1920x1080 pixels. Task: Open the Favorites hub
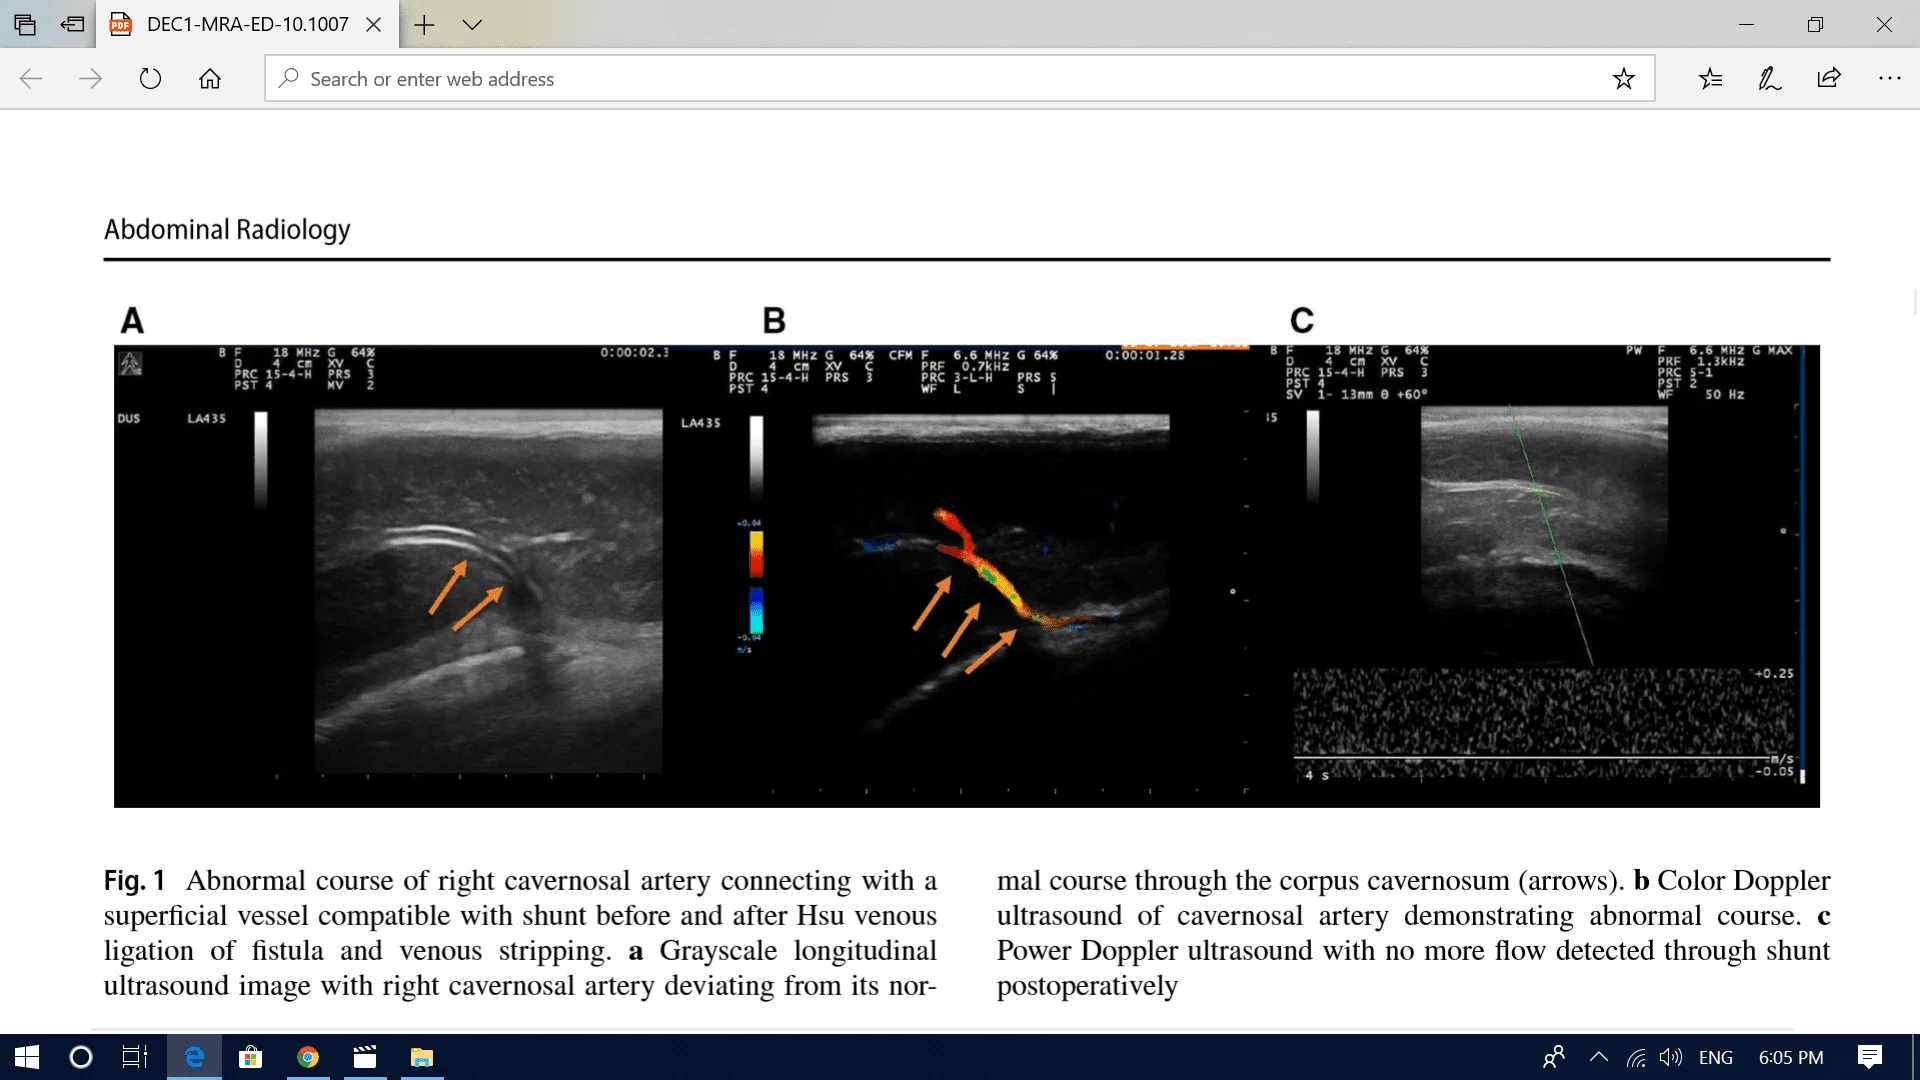[x=1711, y=79]
